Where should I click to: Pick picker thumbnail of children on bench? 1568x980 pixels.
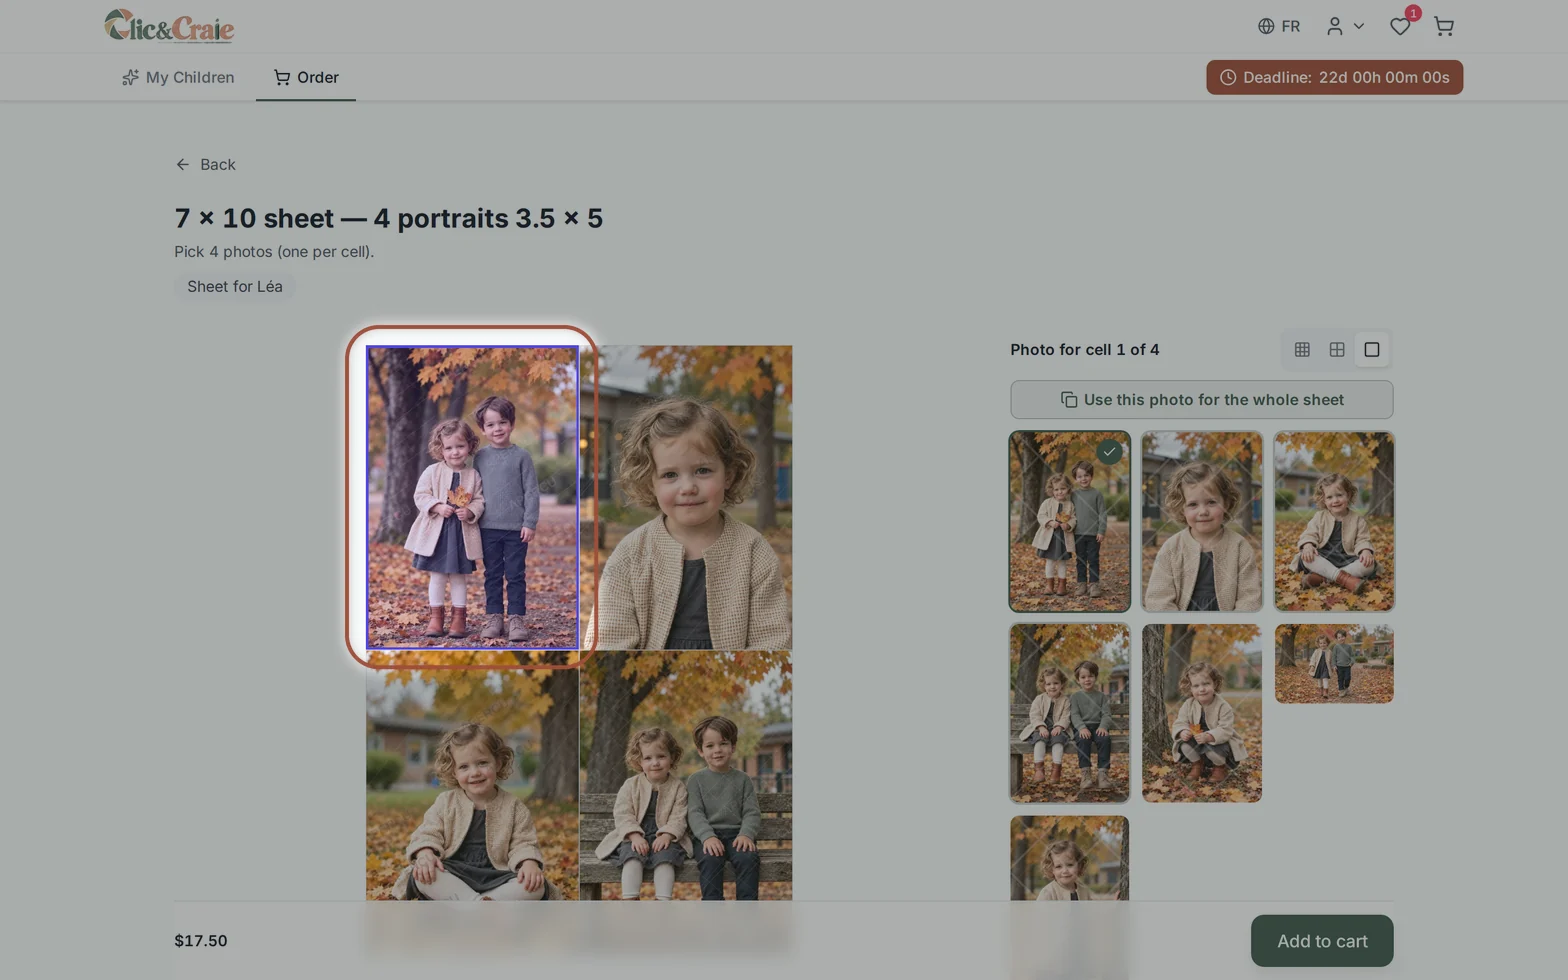pos(1069,713)
